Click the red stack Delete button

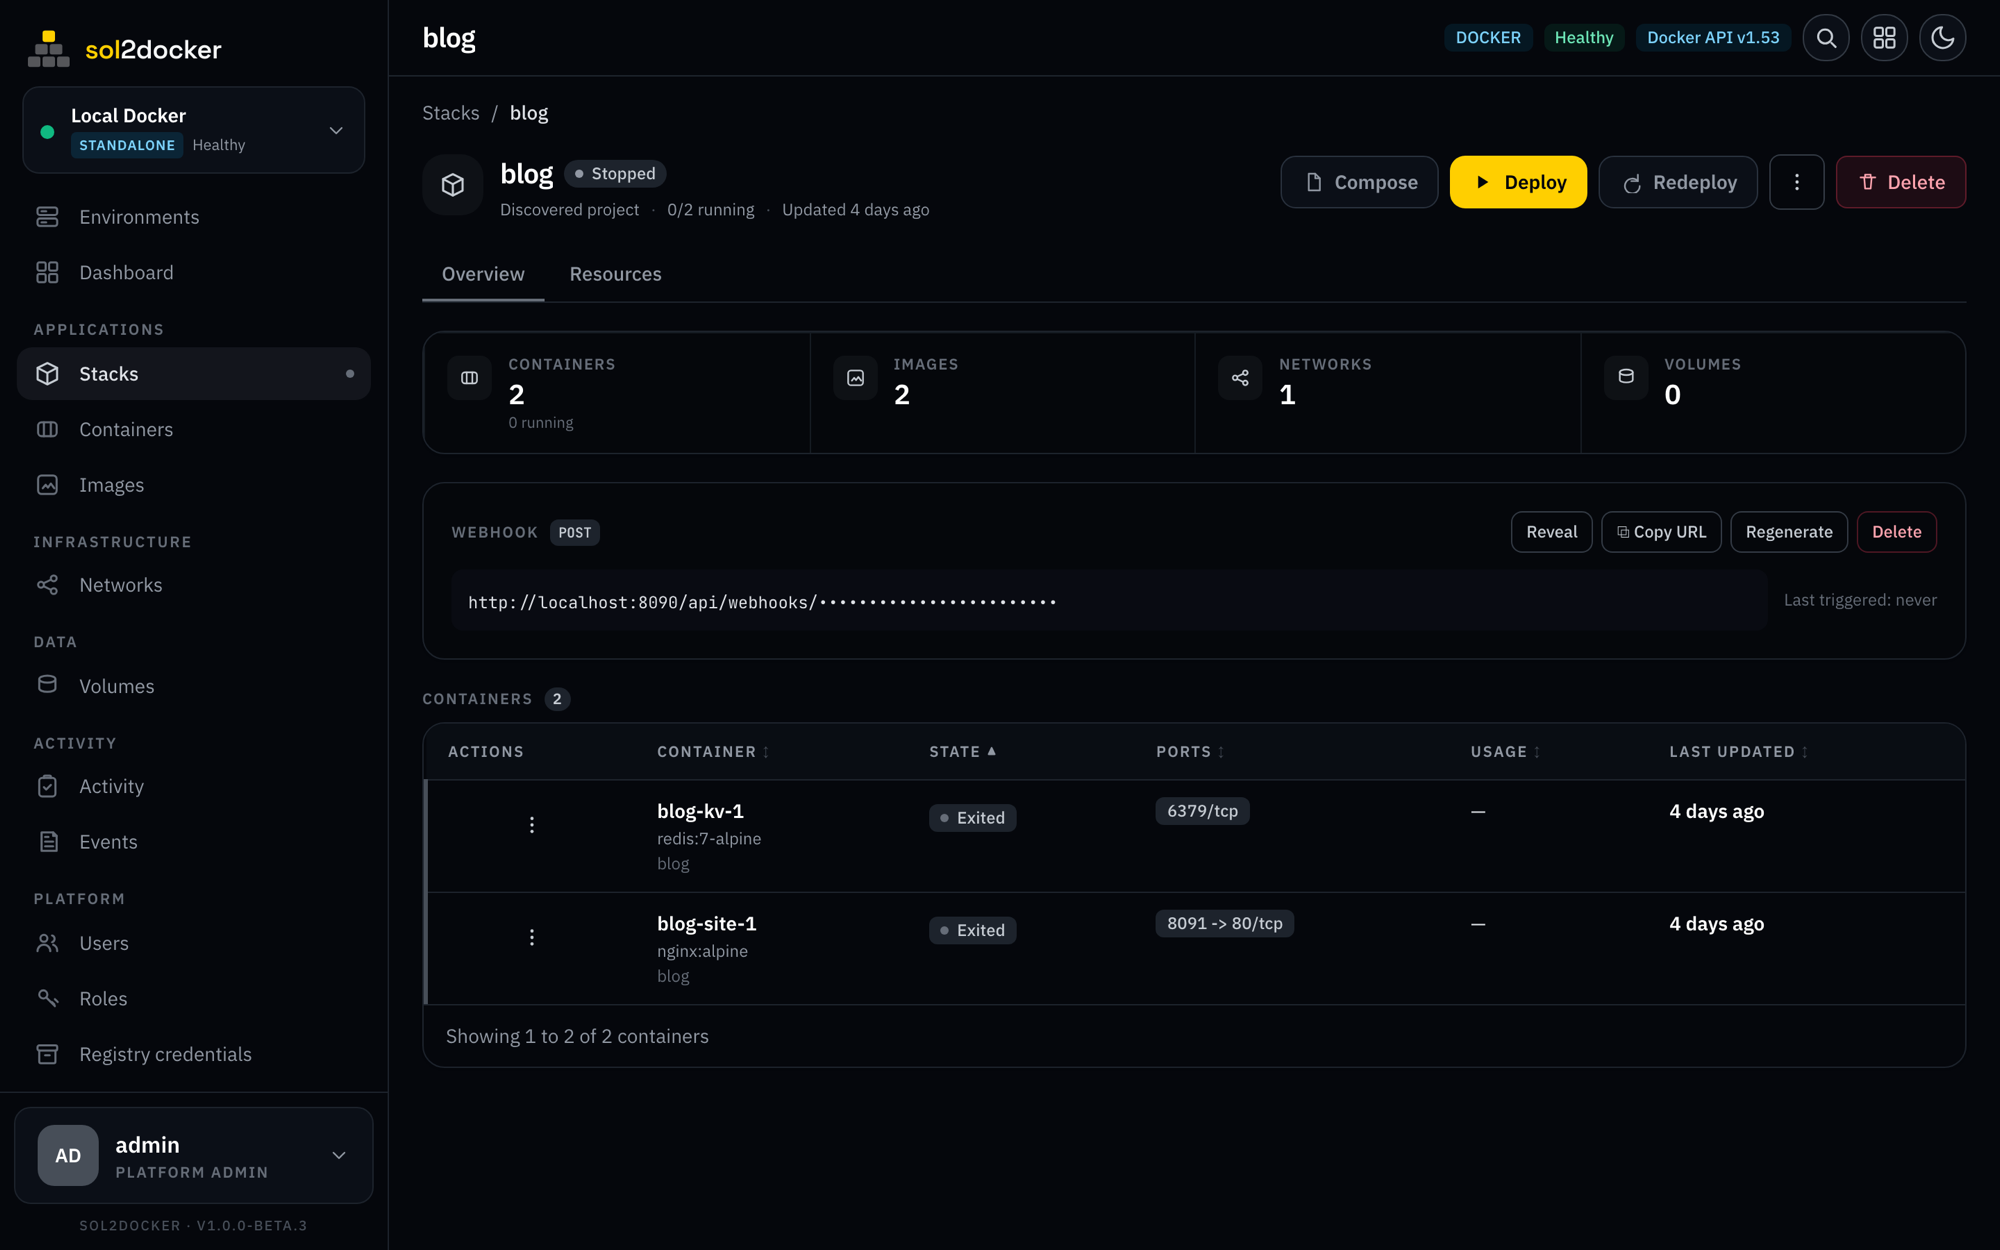pyautogui.click(x=1901, y=182)
